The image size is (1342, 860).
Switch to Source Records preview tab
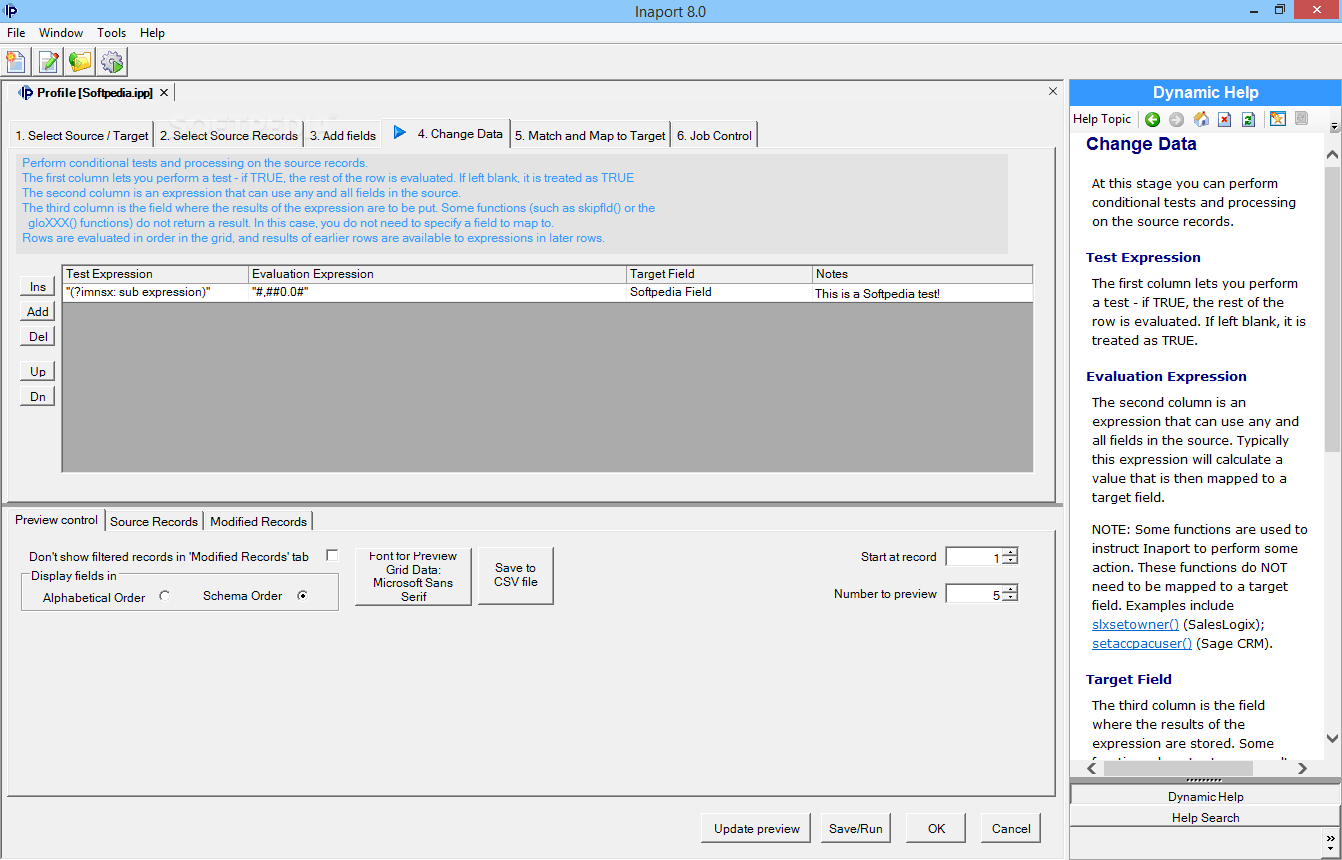154,521
